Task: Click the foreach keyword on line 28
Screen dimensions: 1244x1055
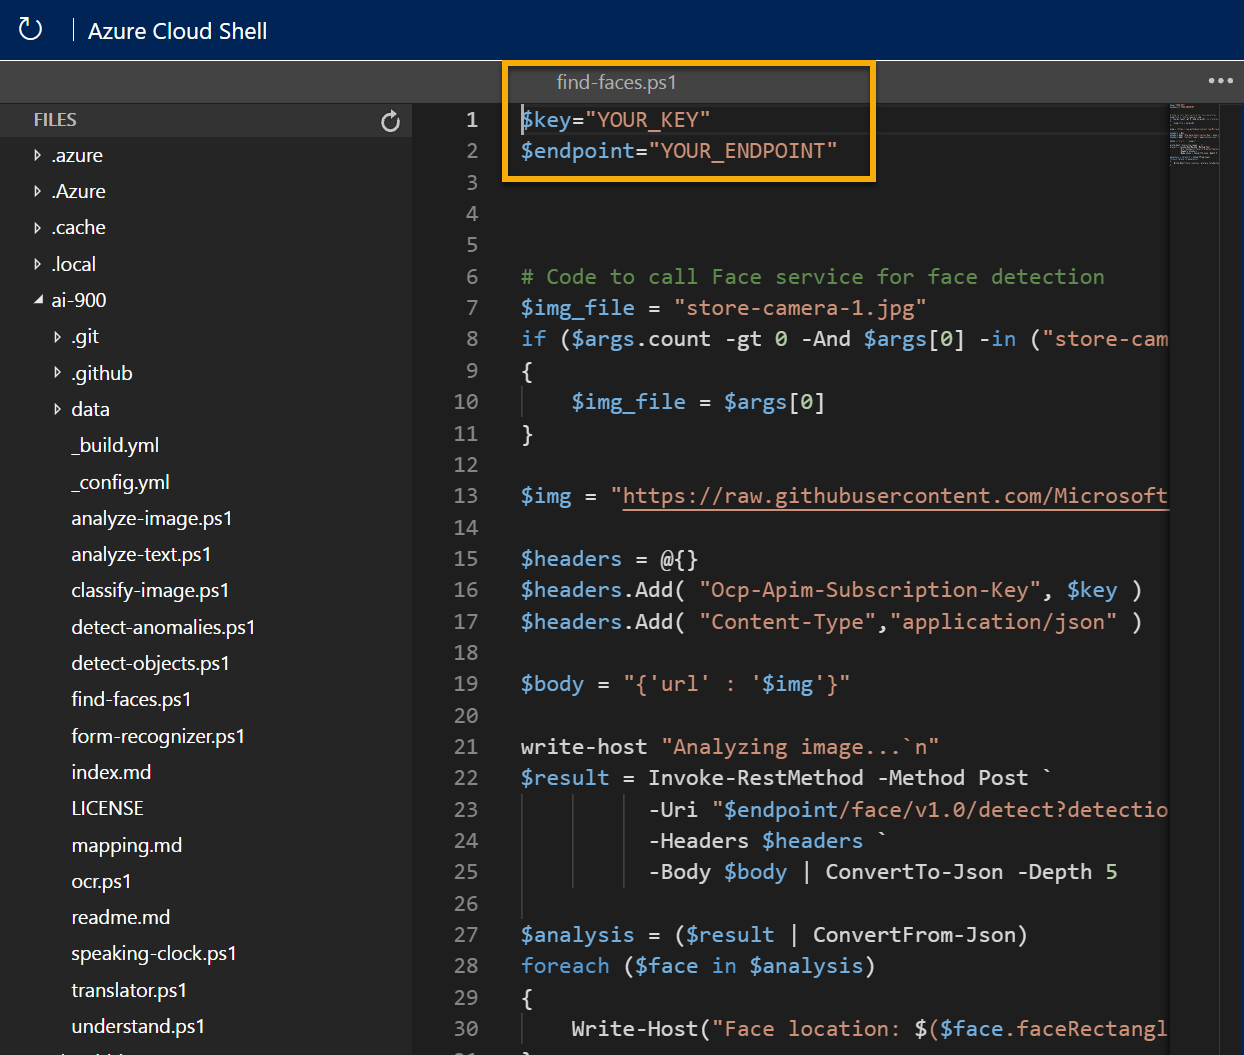Action: 565,966
